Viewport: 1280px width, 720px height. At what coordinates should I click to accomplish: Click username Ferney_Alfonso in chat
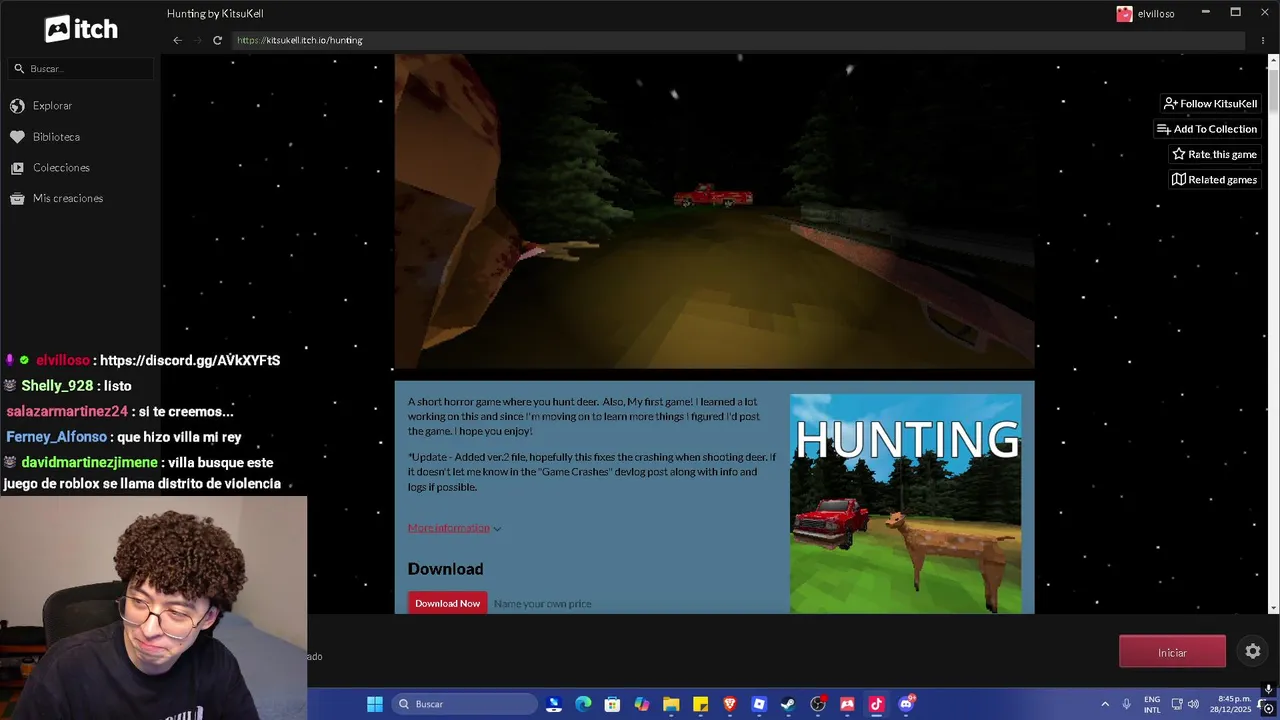[56, 437]
